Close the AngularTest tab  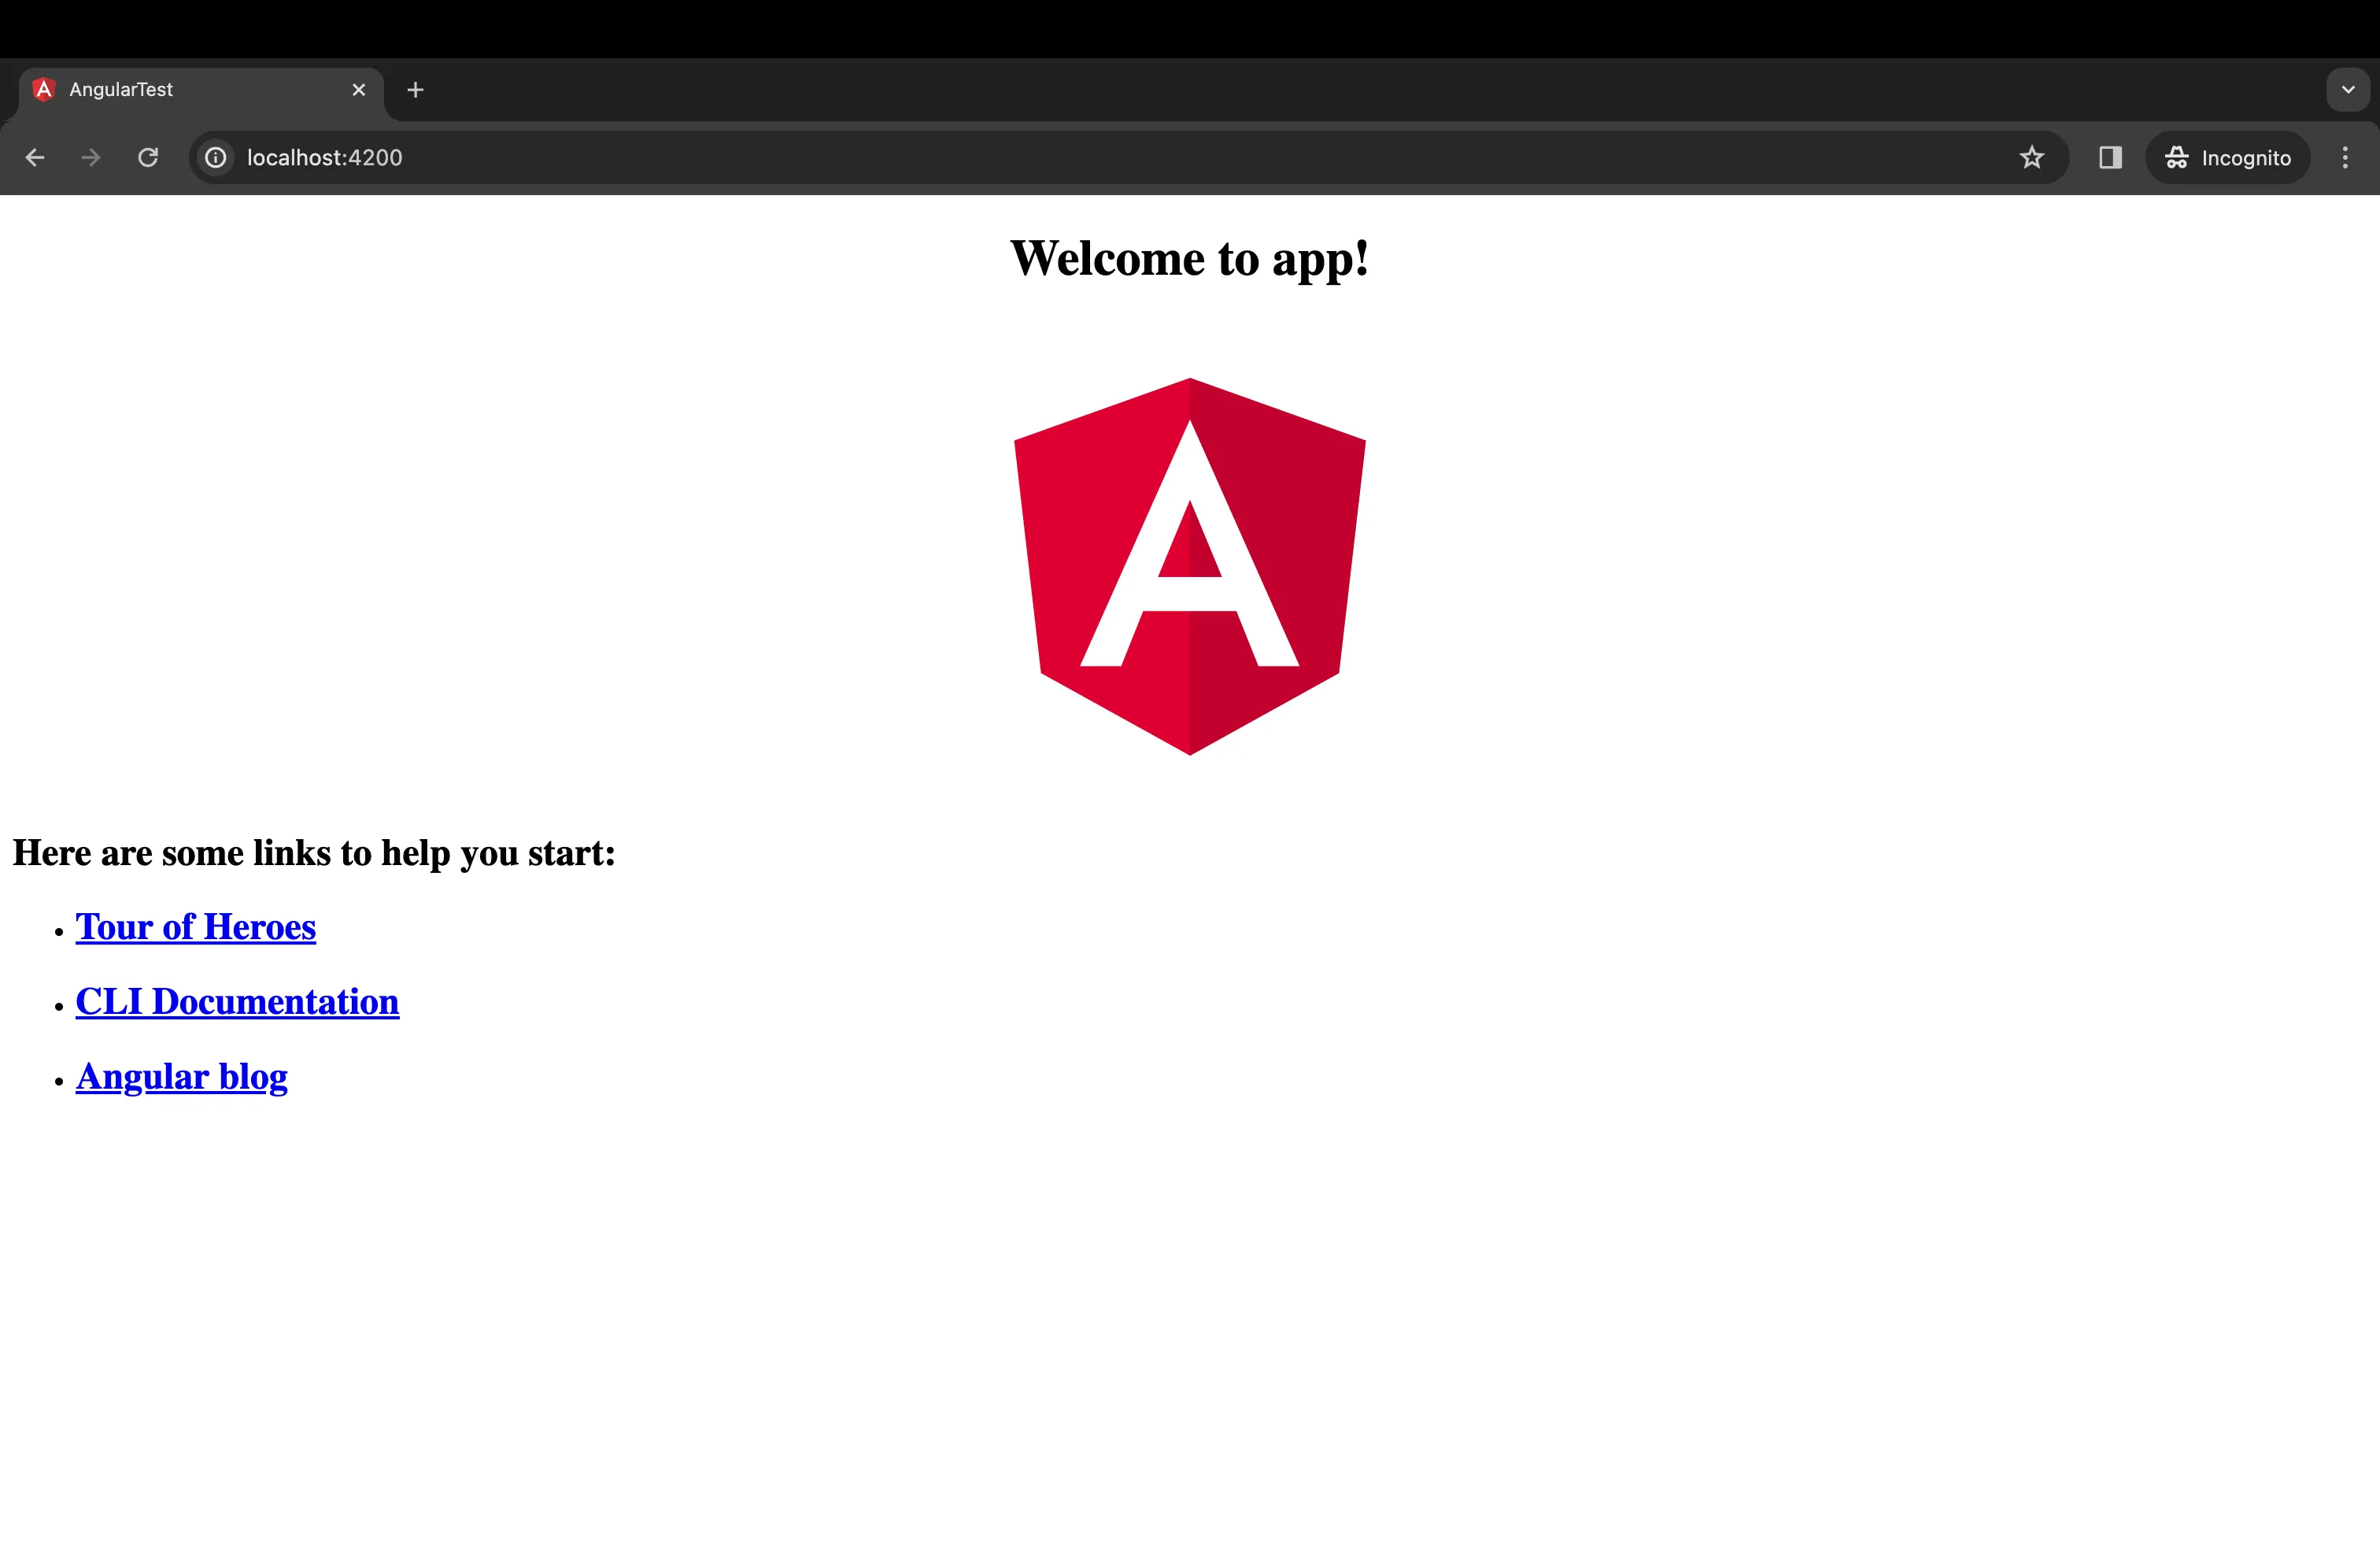click(x=359, y=90)
